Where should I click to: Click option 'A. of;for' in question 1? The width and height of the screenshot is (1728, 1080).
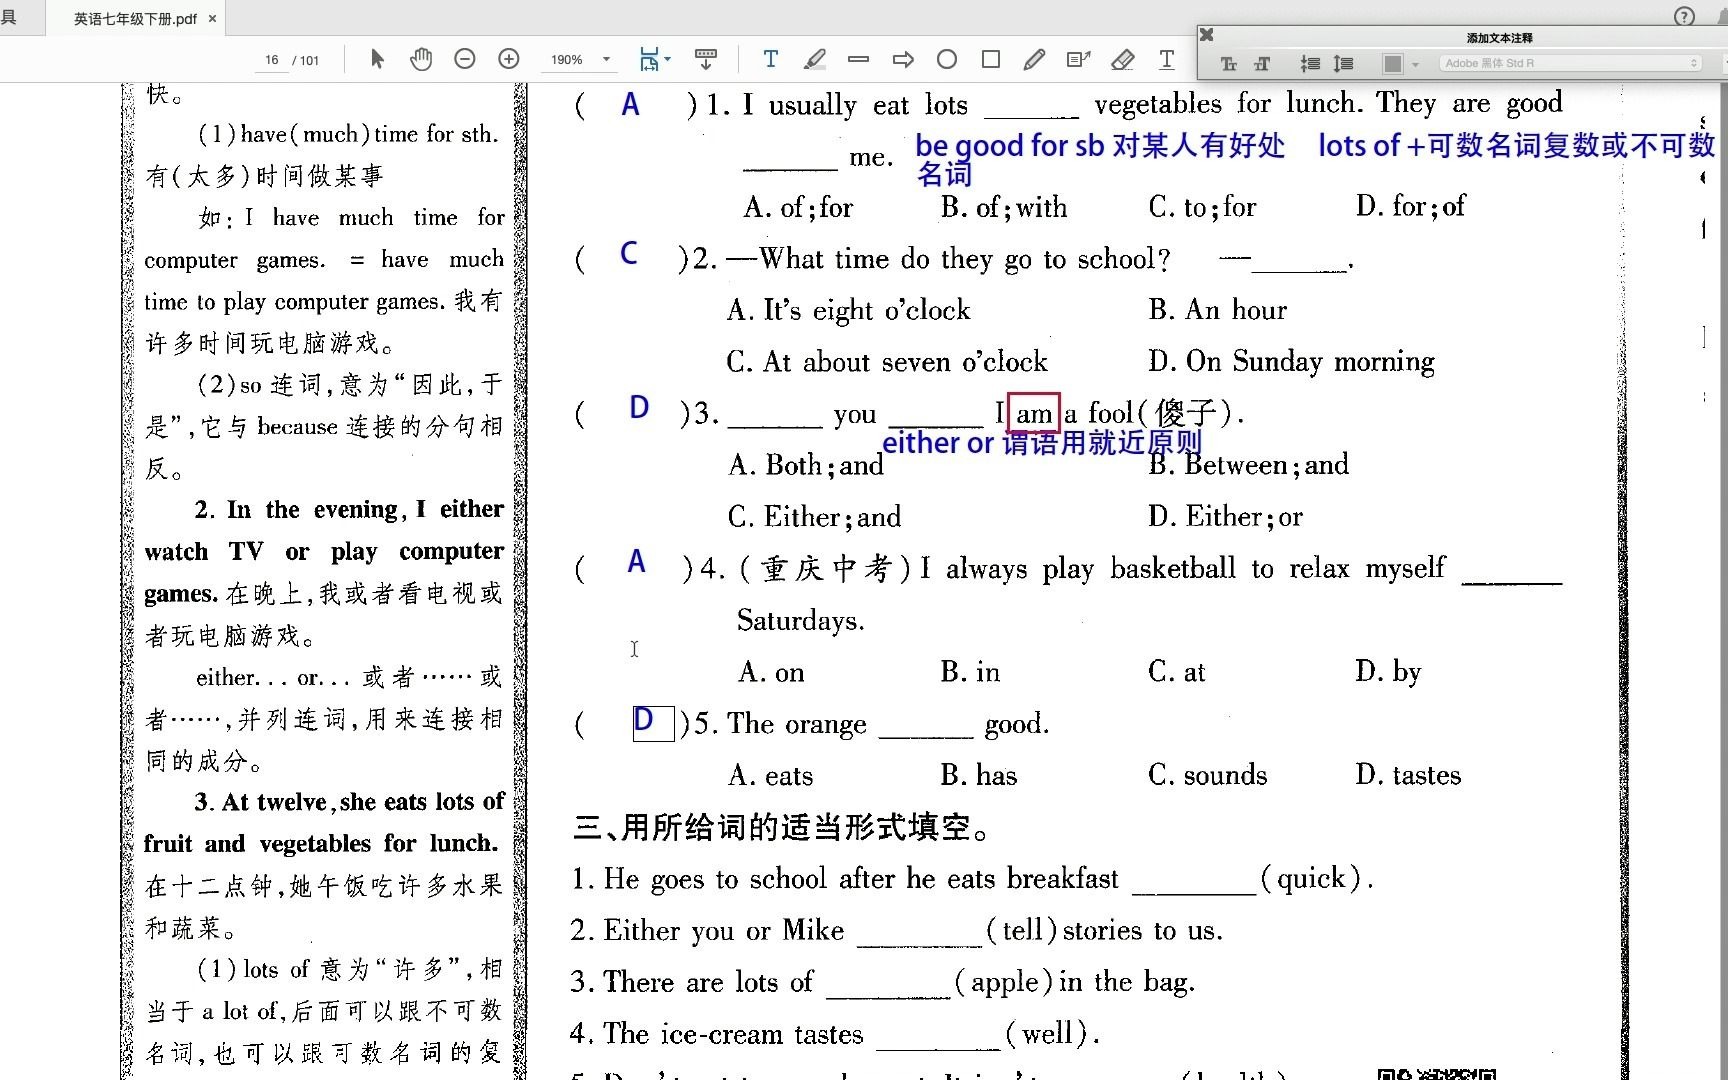point(798,207)
